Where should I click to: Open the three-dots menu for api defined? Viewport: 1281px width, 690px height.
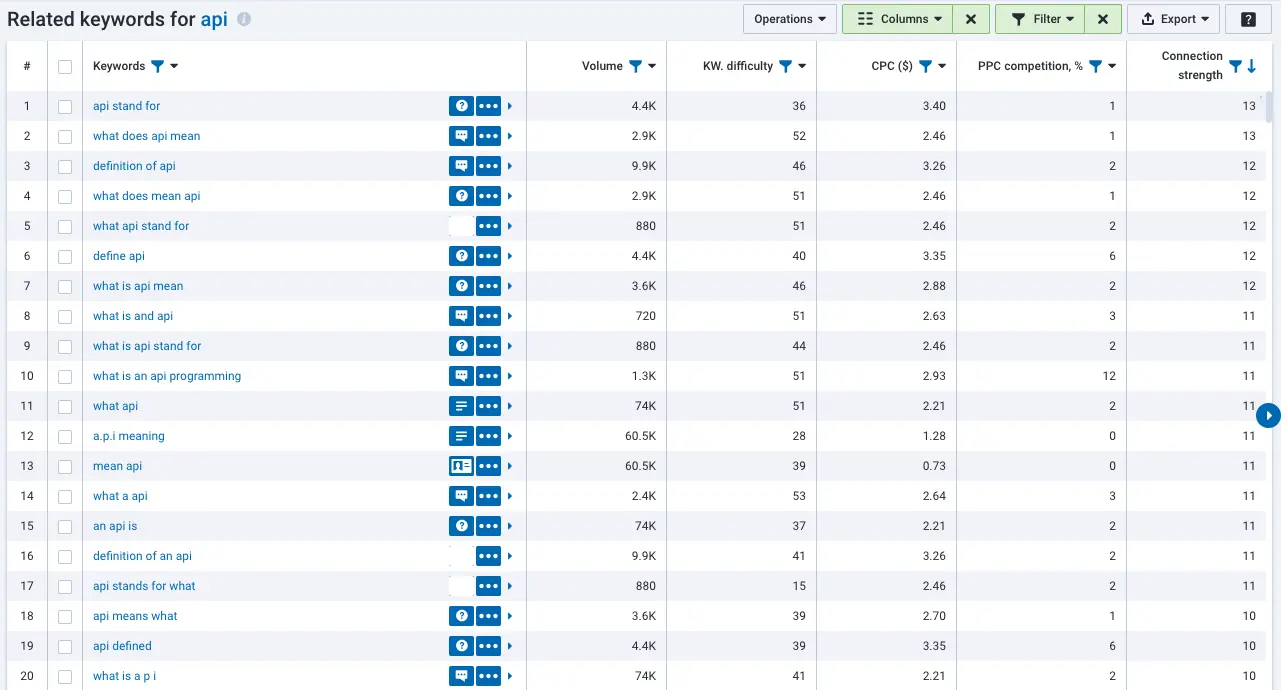(488, 646)
